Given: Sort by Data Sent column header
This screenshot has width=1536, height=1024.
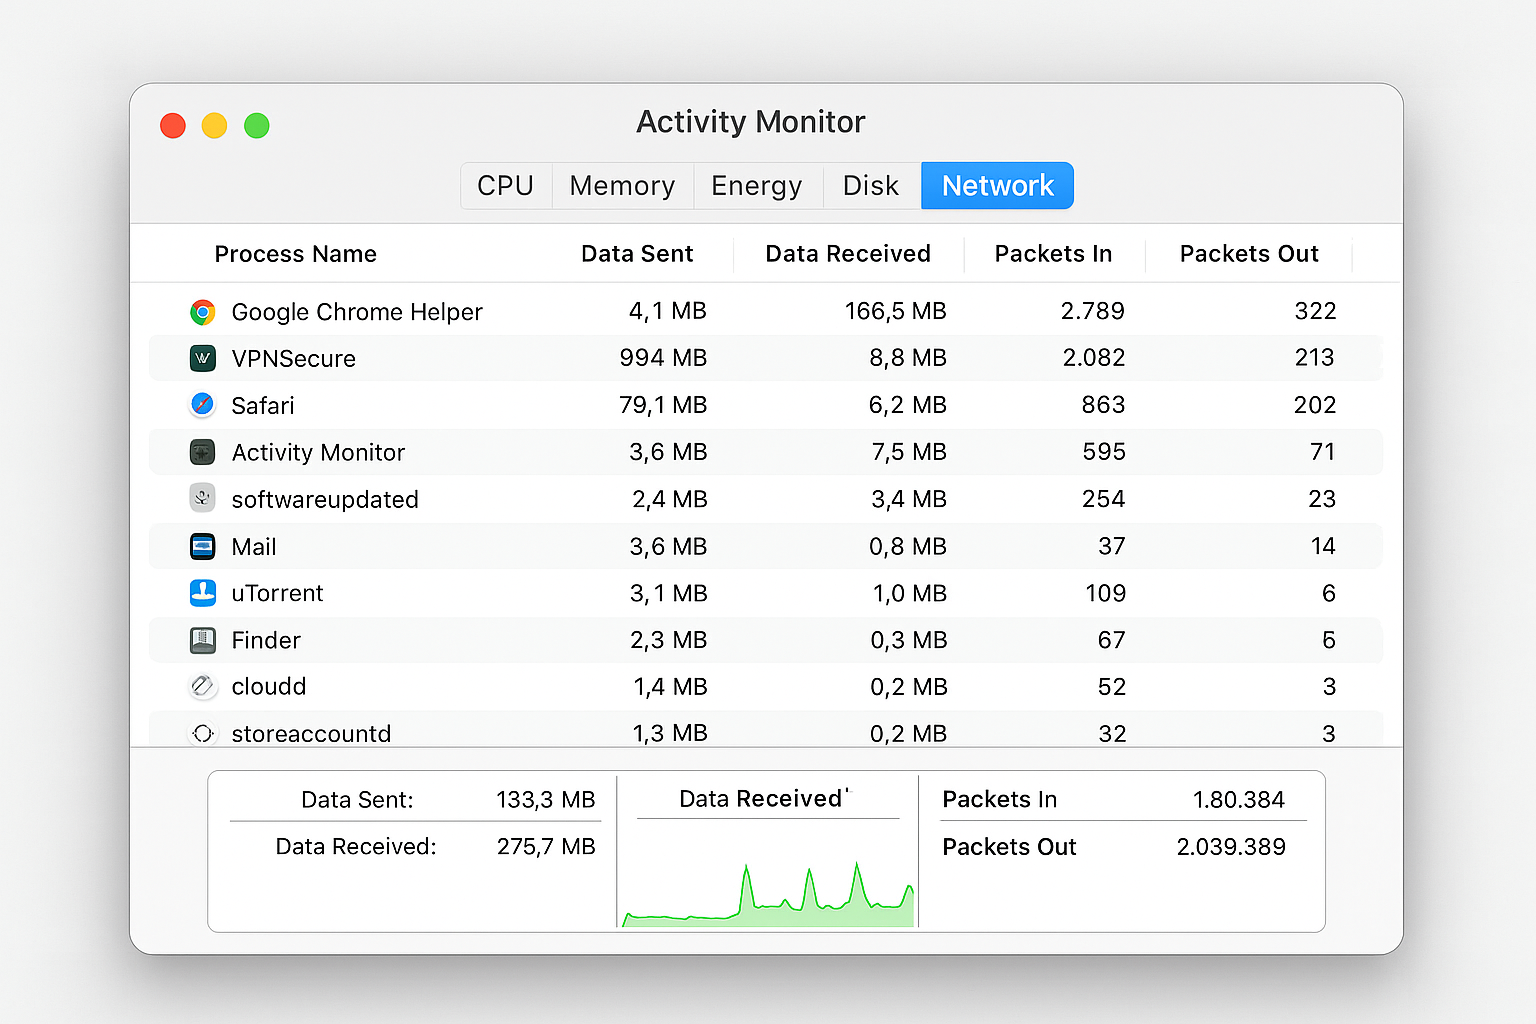Looking at the screenshot, I should 637,254.
